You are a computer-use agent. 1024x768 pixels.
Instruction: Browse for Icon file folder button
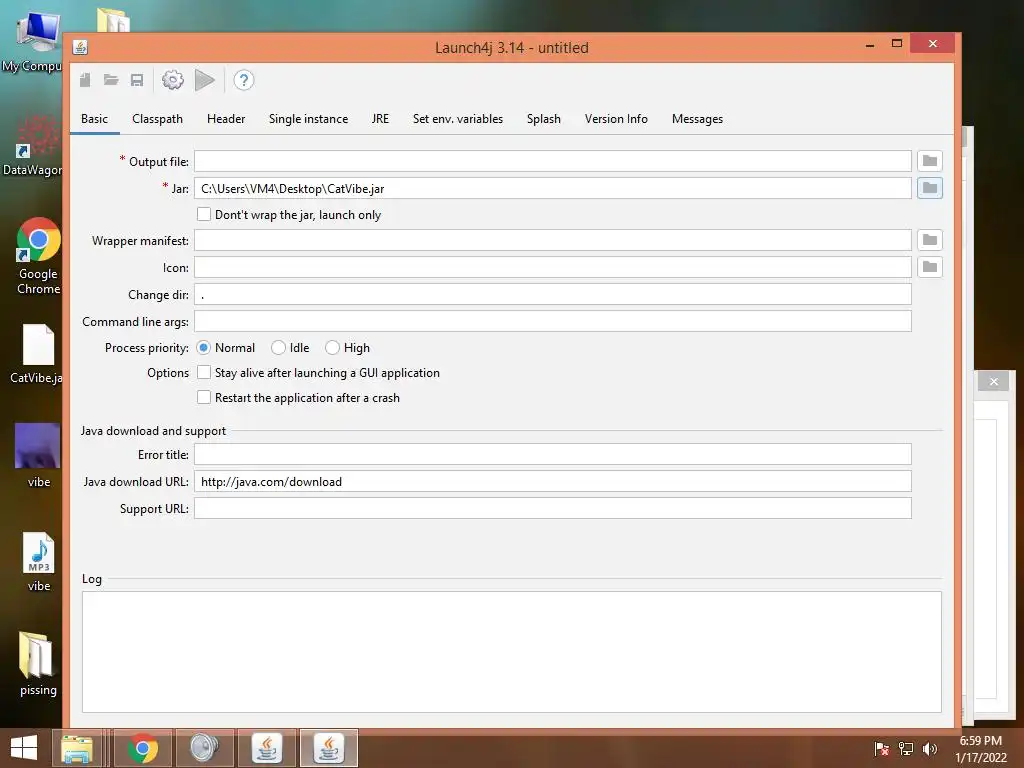(929, 267)
